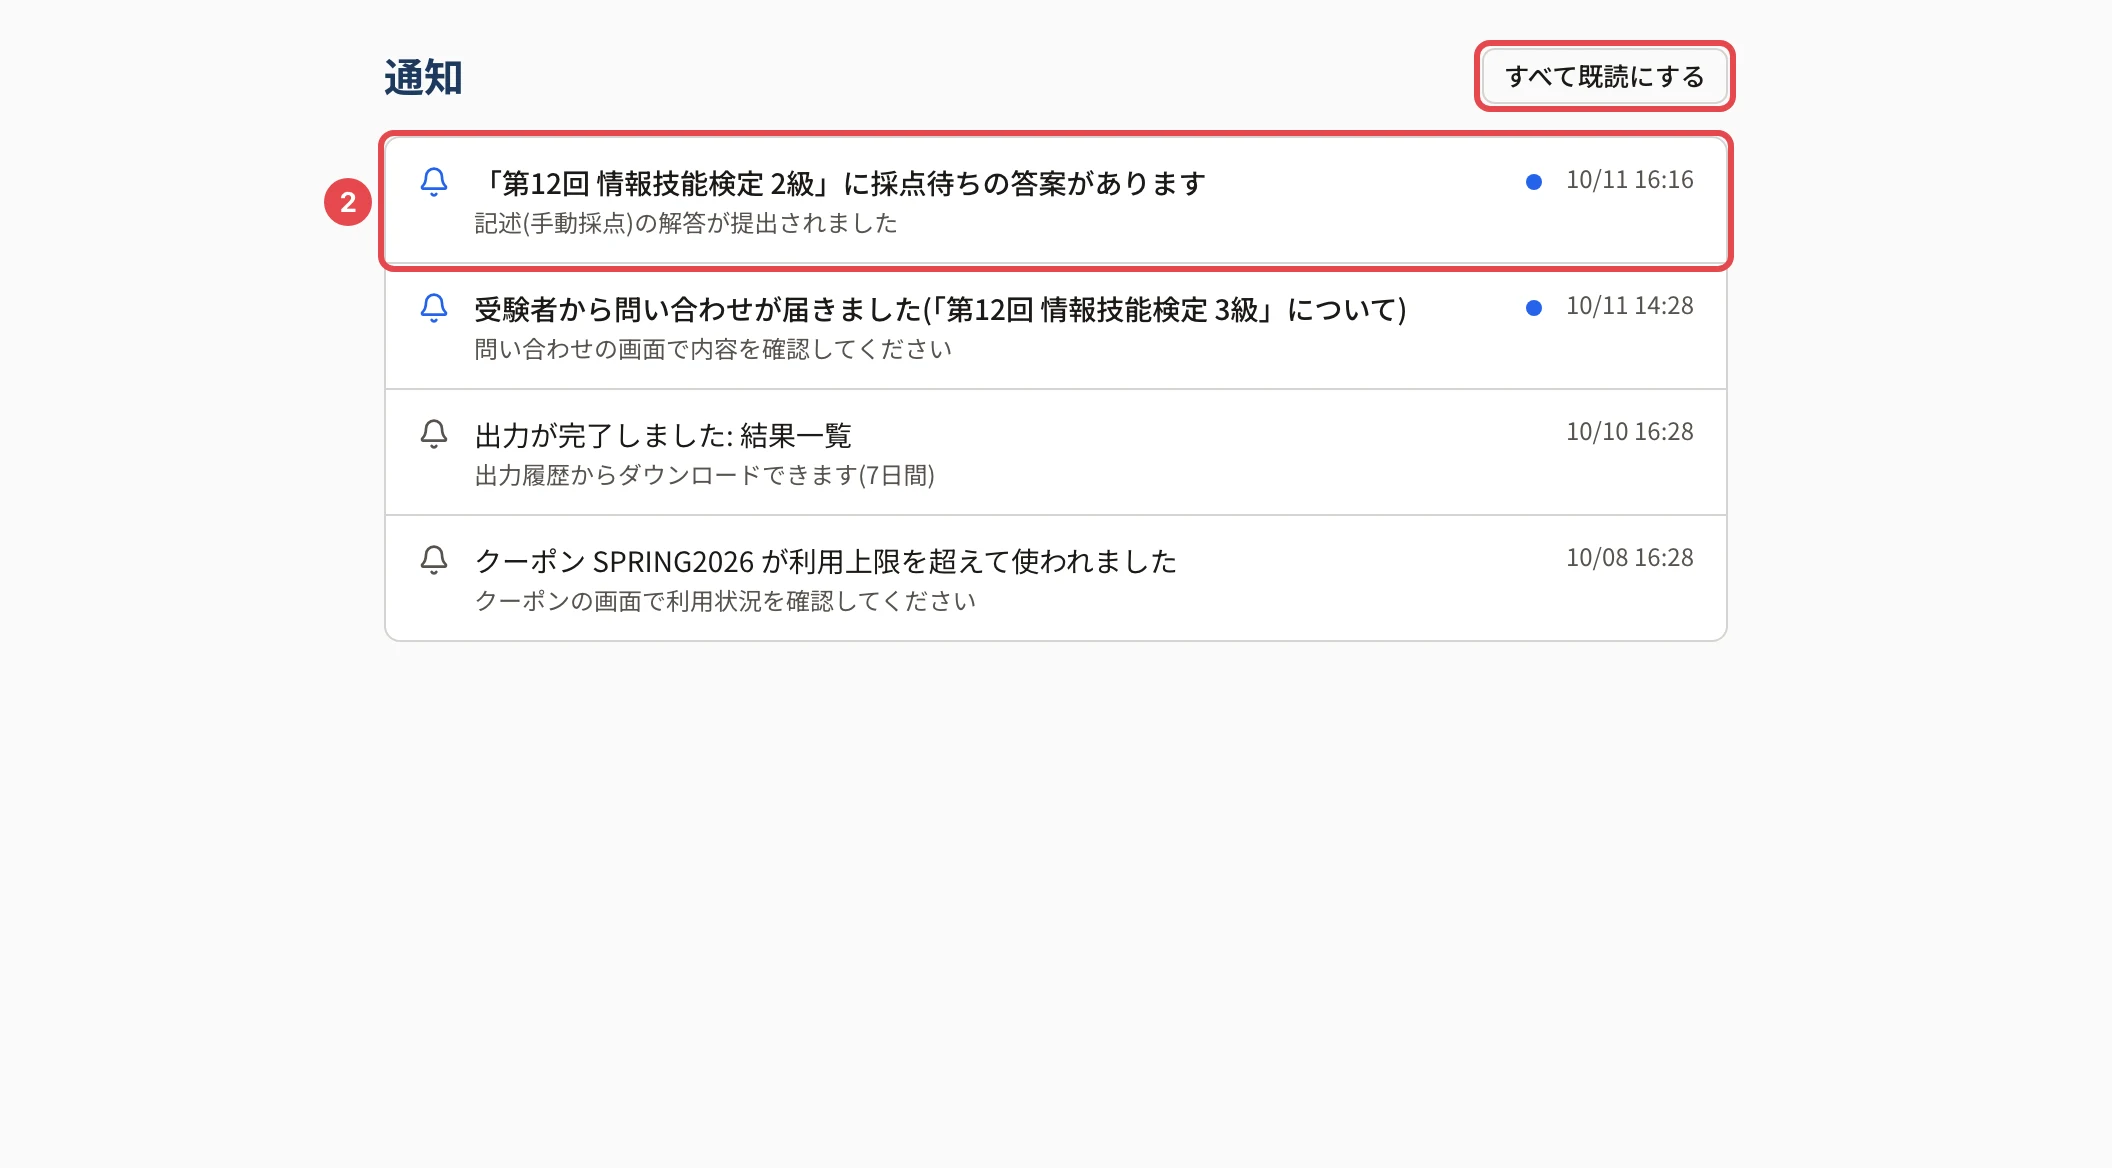Click timestamp 10/08 16:28
The width and height of the screenshot is (2112, 1168).
pos(1629,558)
